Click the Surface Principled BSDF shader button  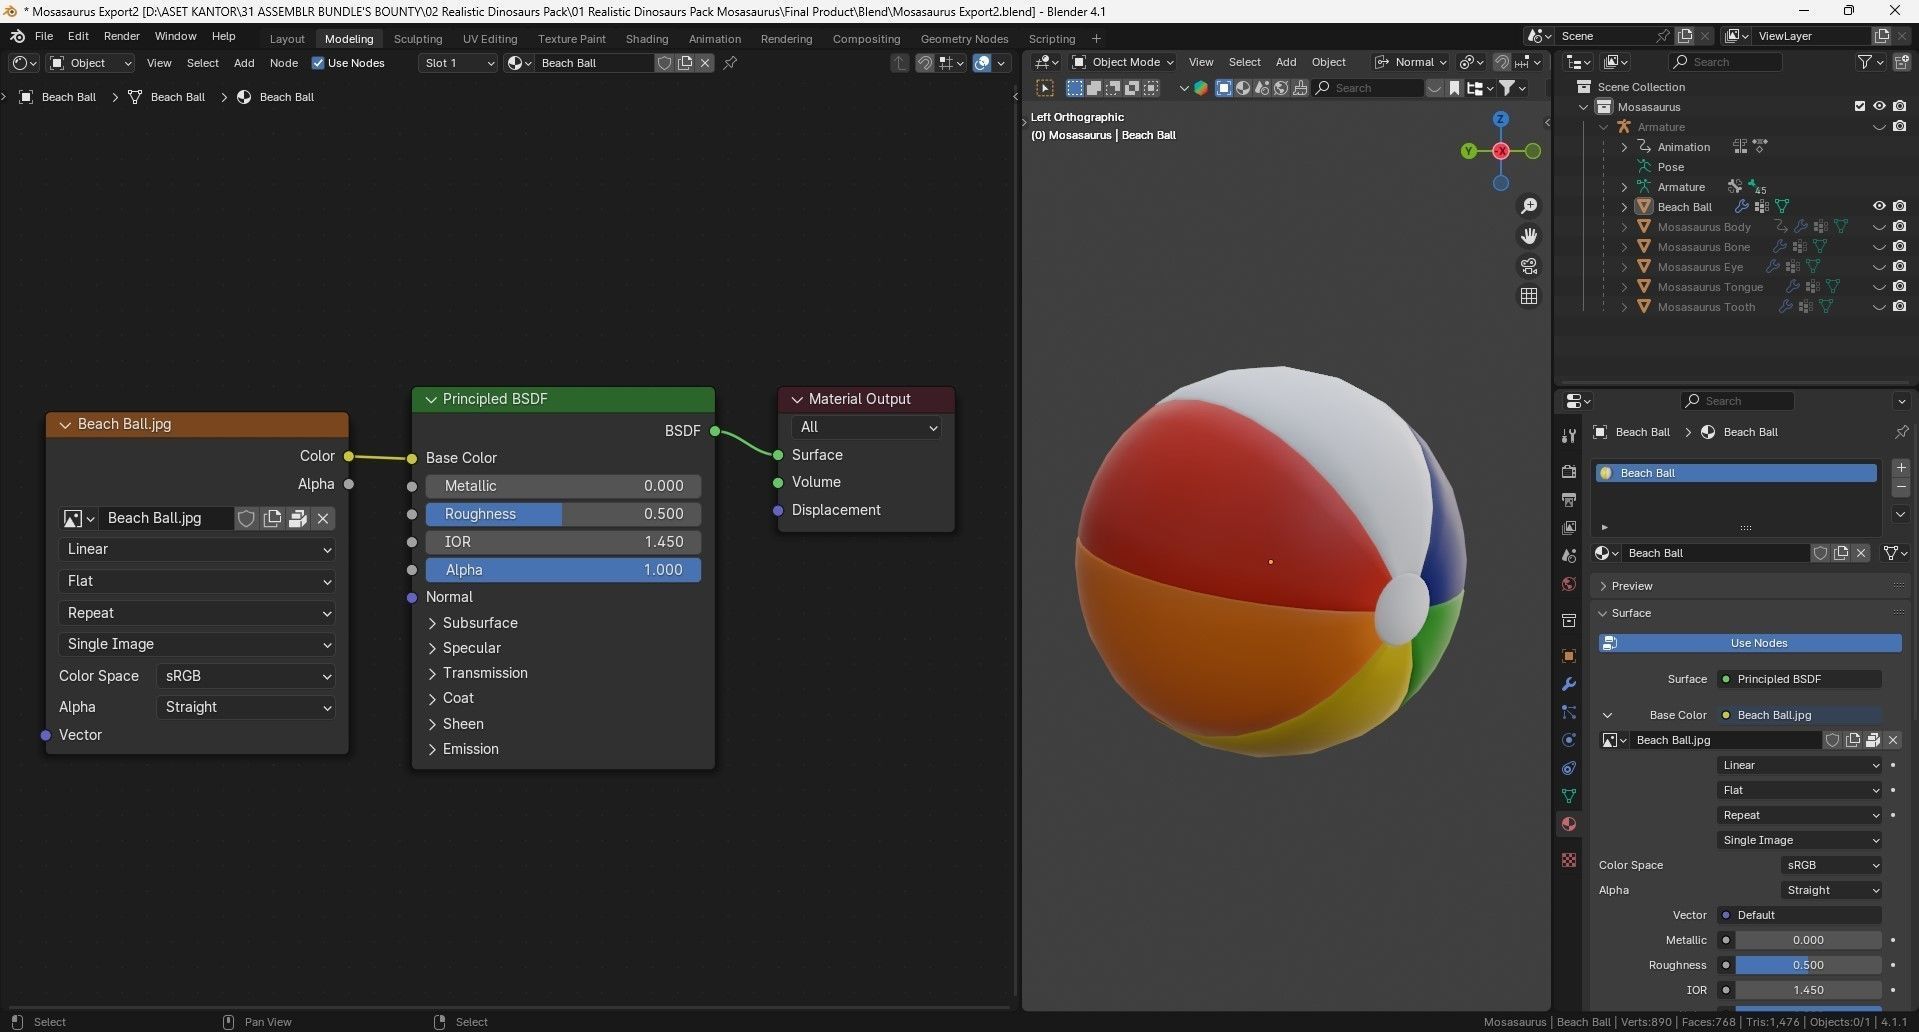(1799, 679)
